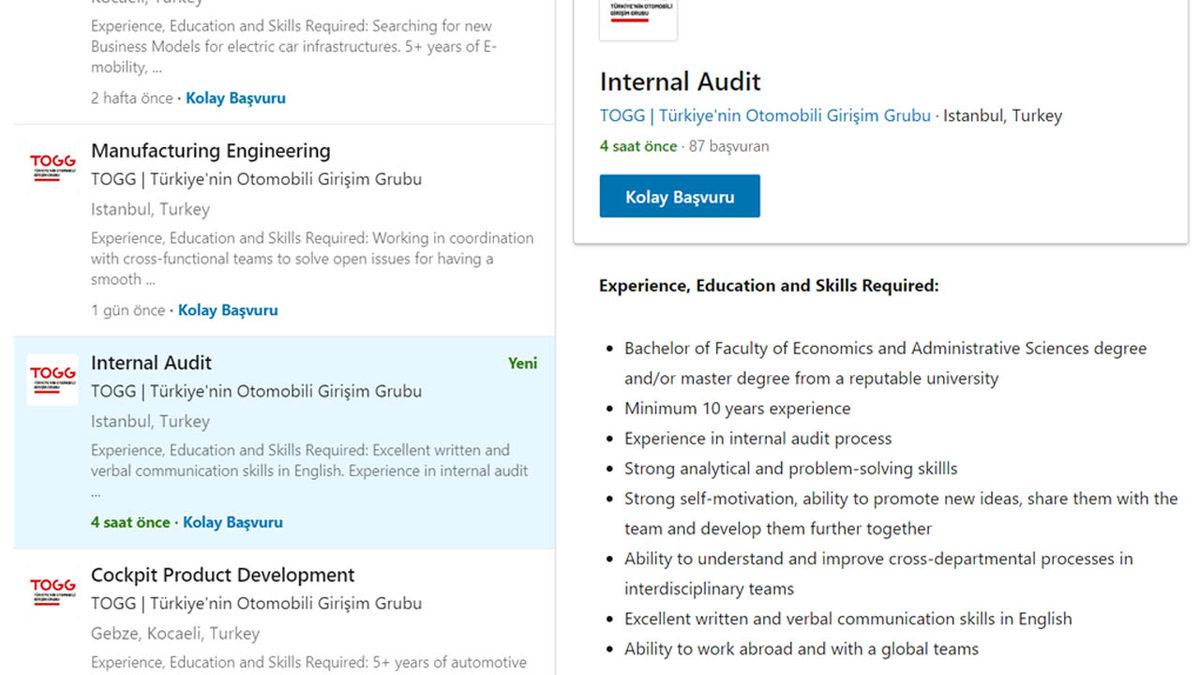Screen dimensions: 1200x675
Task: Open the Cockpit Product Development job posting
Action: (x=222, y=575)
